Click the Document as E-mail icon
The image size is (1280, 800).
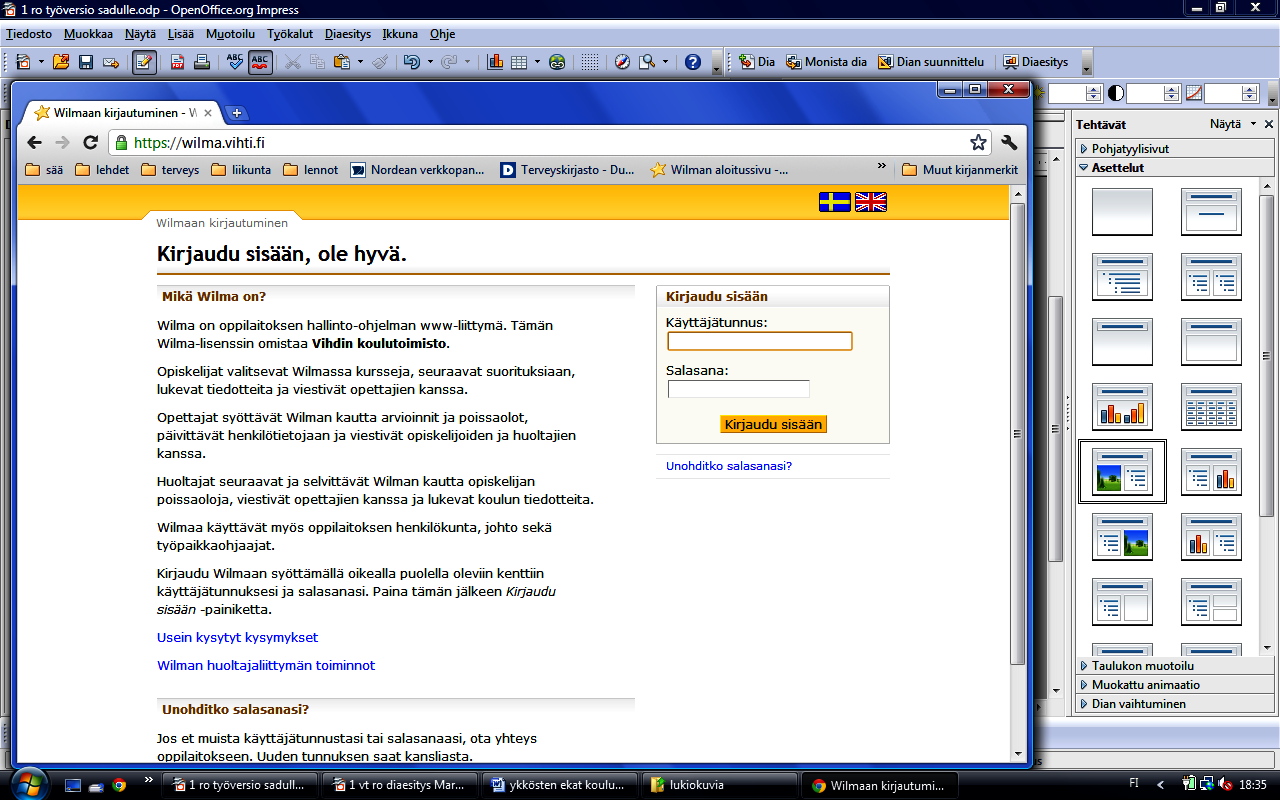click(111, 62)
